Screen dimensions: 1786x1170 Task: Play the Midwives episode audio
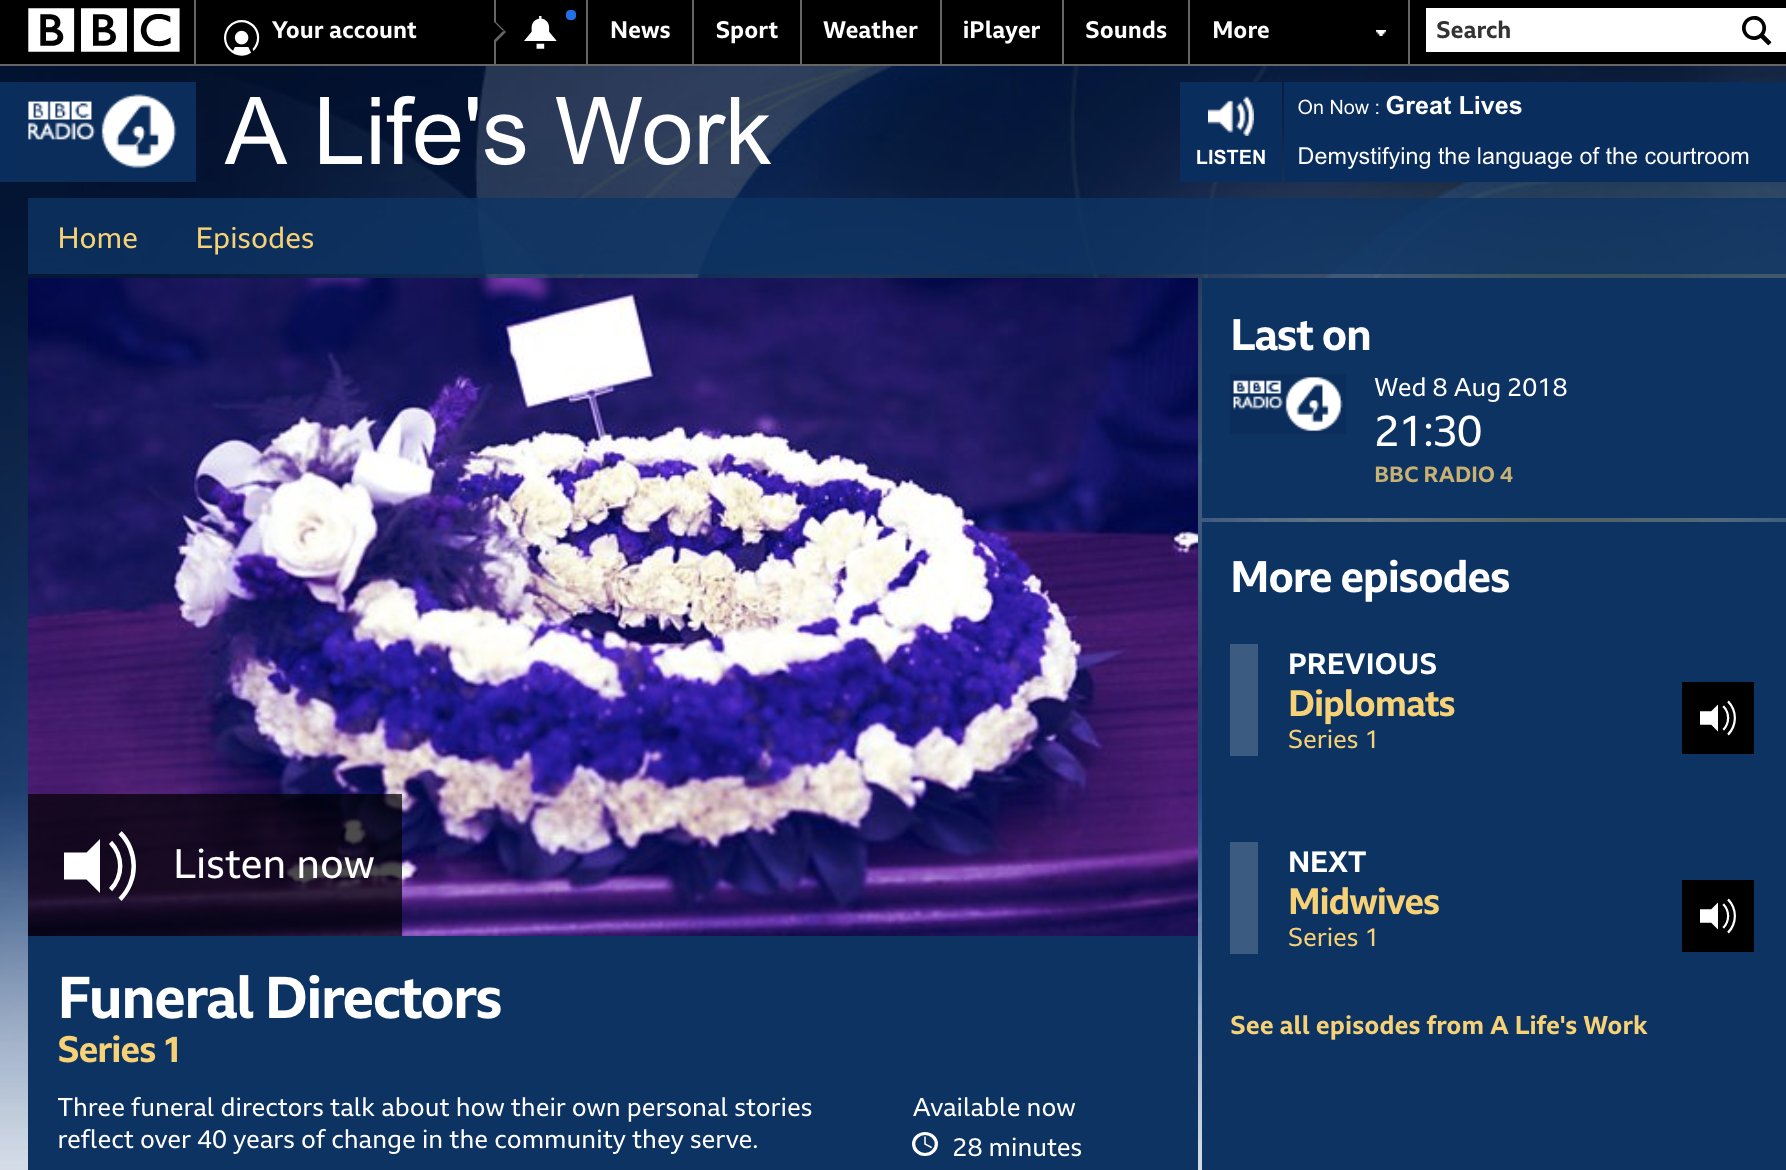point(1717,915)
